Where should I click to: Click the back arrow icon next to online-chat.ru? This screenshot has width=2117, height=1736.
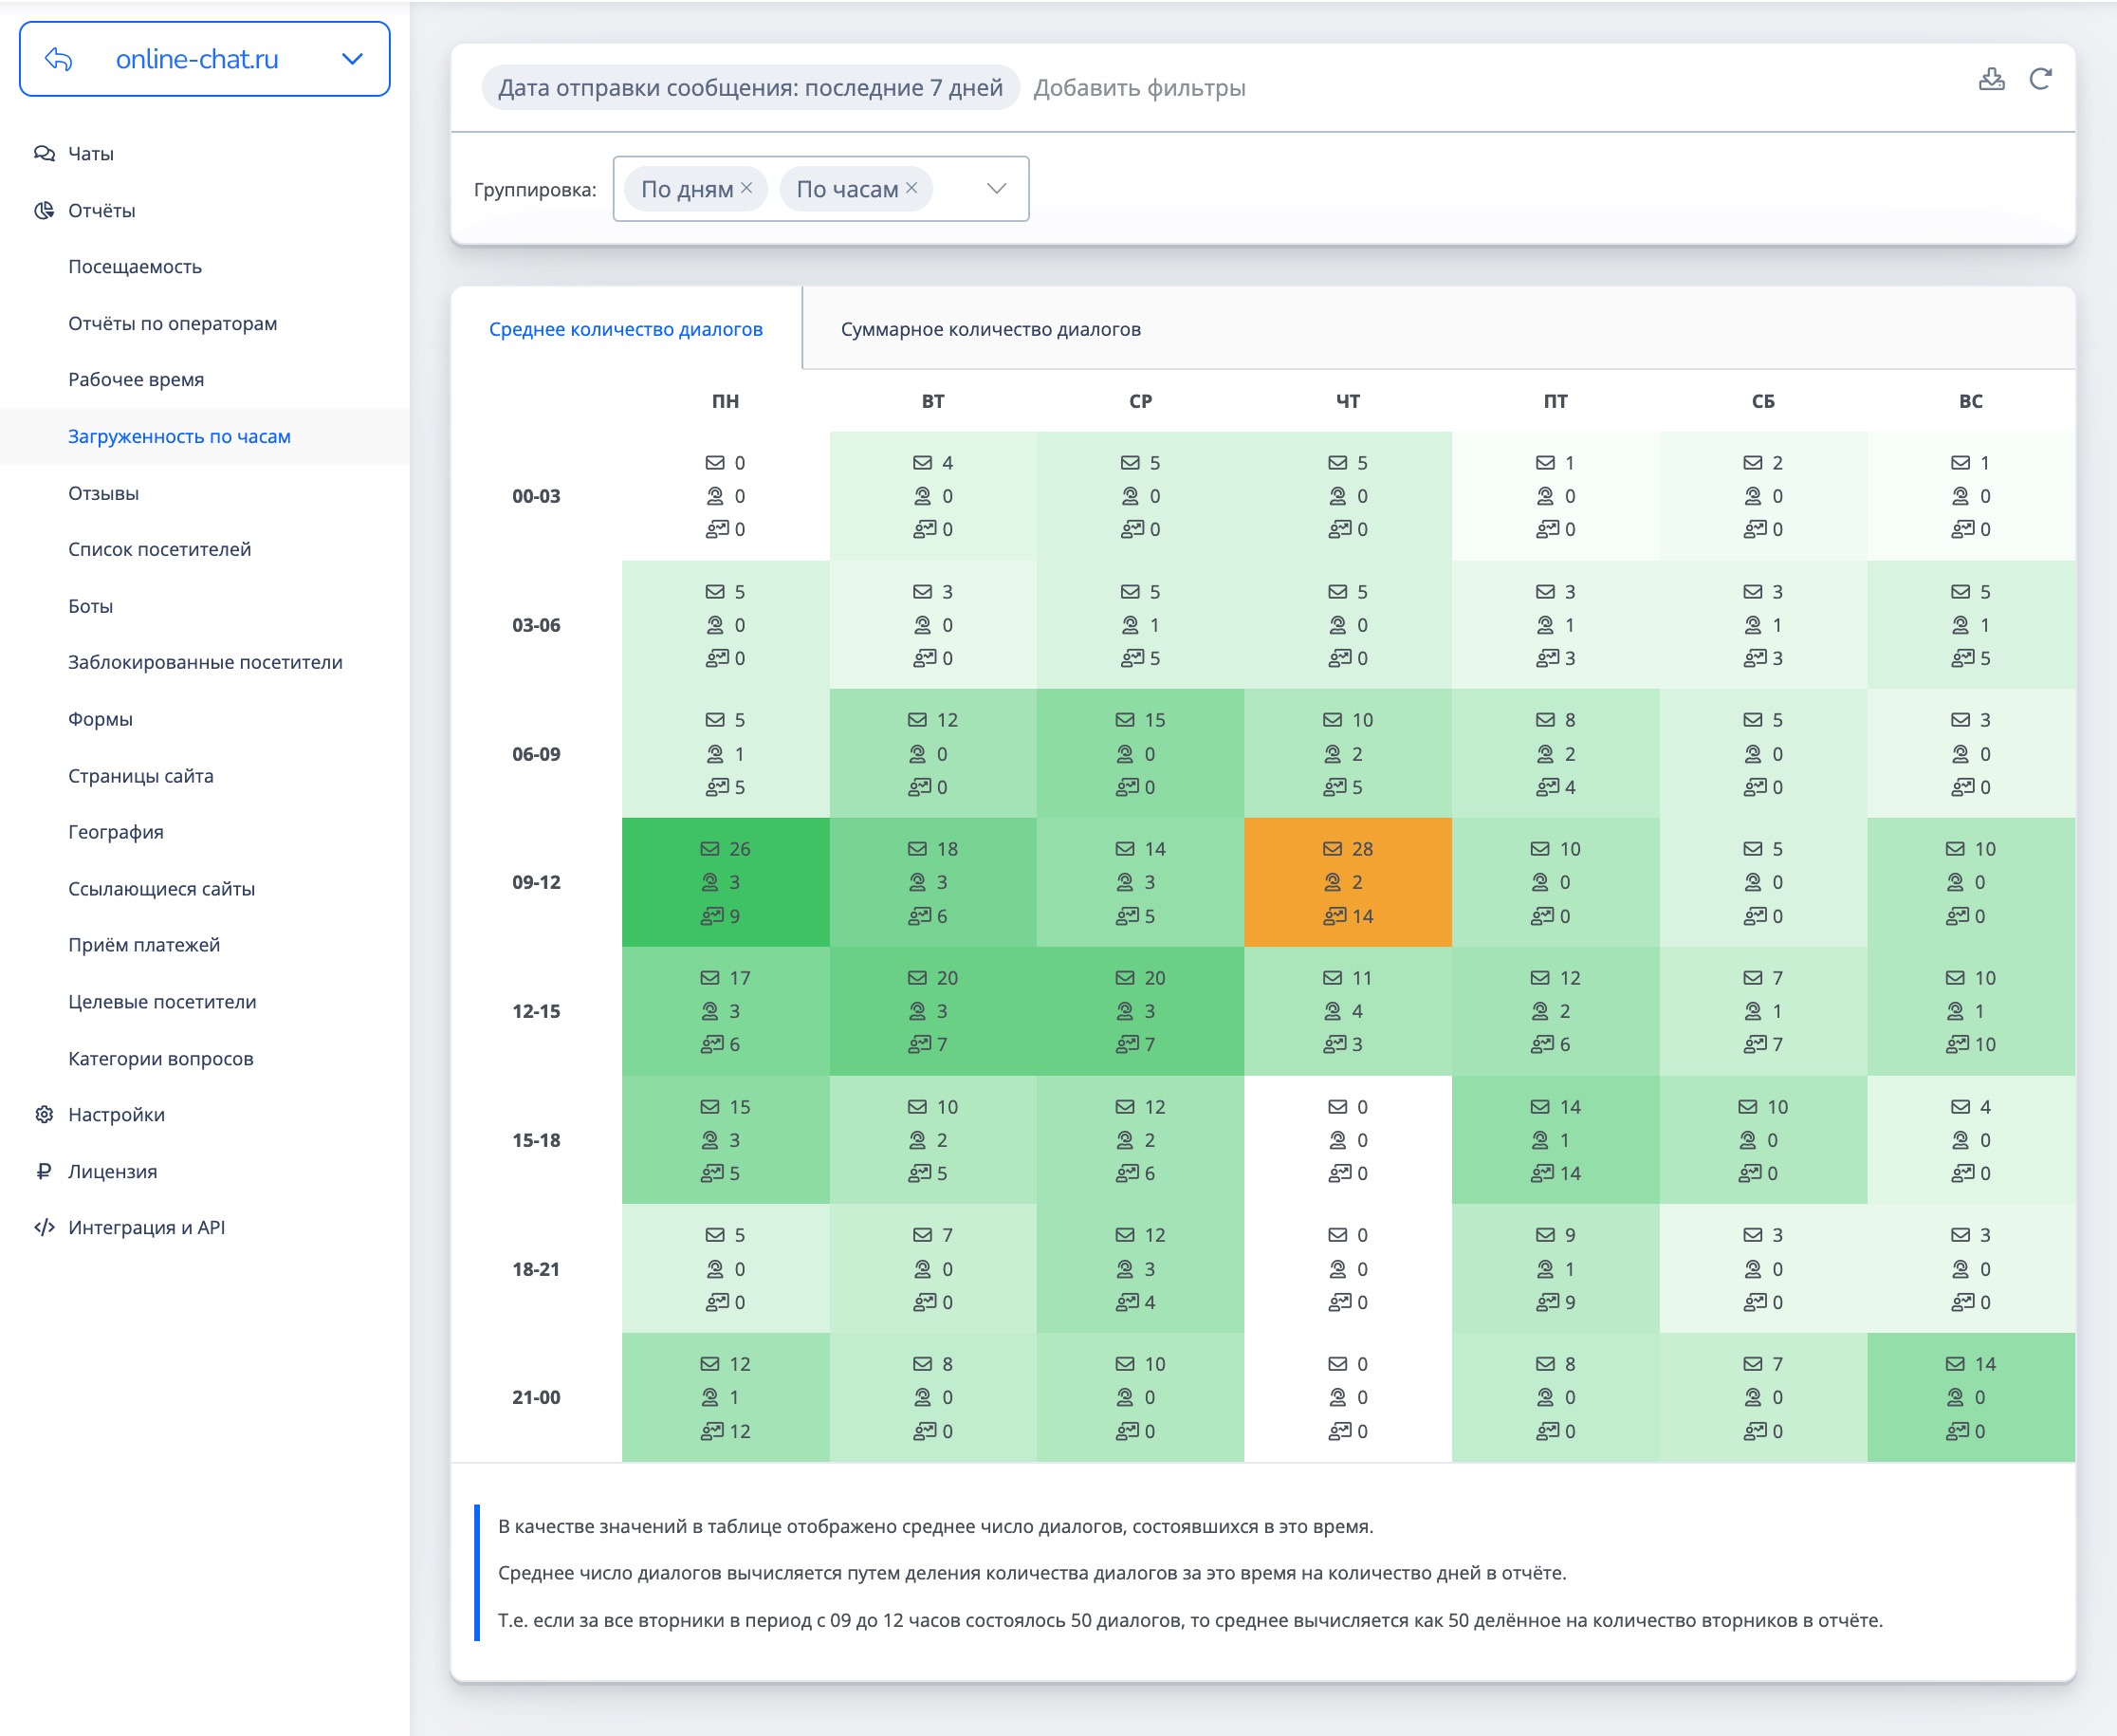tap(59, 59)
